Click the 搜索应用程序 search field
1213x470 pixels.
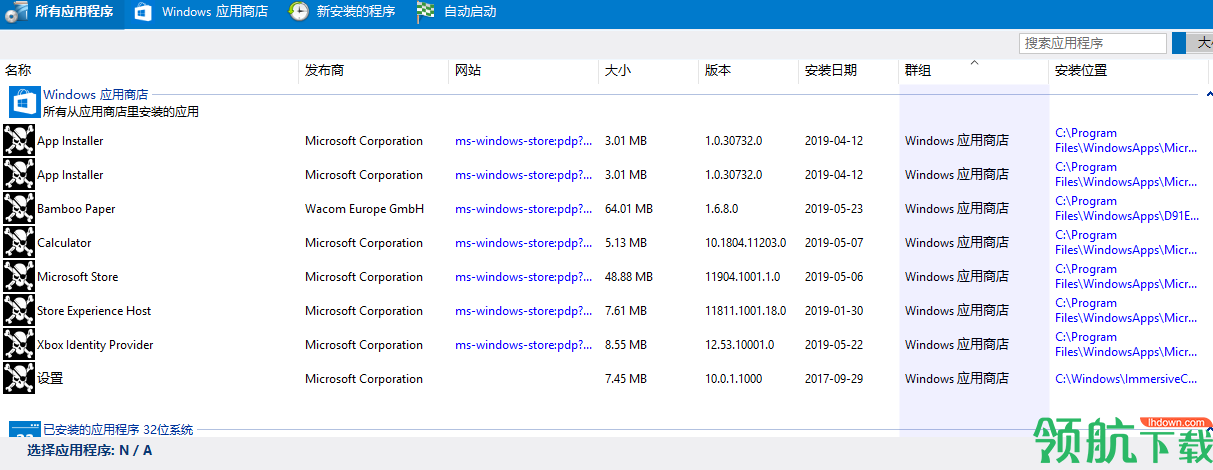(x=1093, y=43)
